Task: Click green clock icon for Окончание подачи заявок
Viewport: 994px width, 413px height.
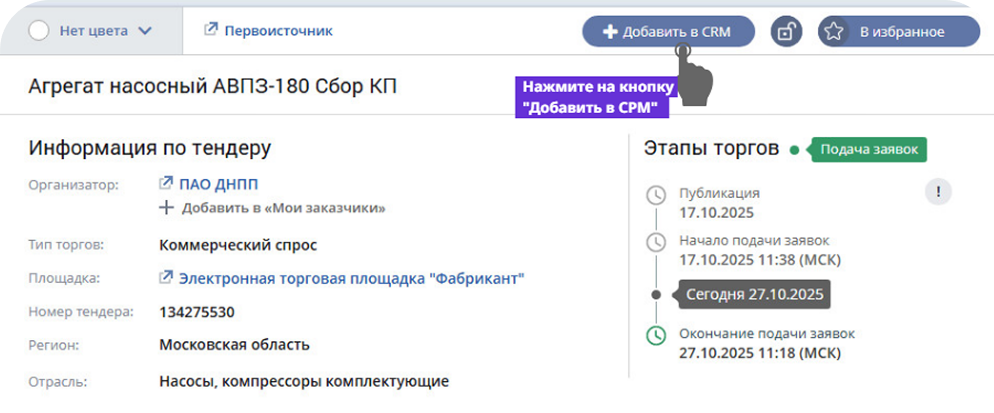Action: pos(655,335)
